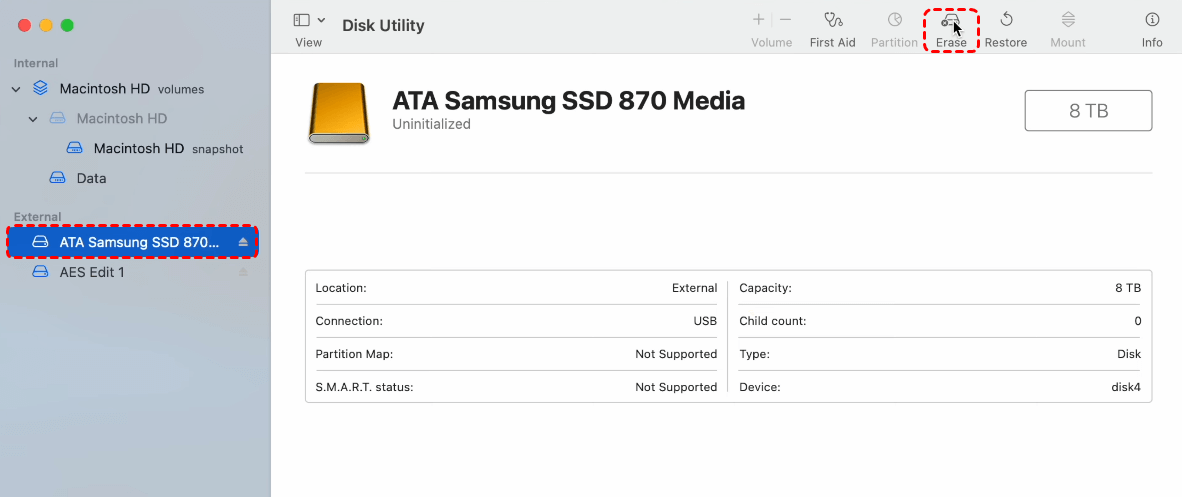This screenshot has width=1182, height=497.
Task: Click the Erase toolbar icon
Action: click(x=951, y=20)
